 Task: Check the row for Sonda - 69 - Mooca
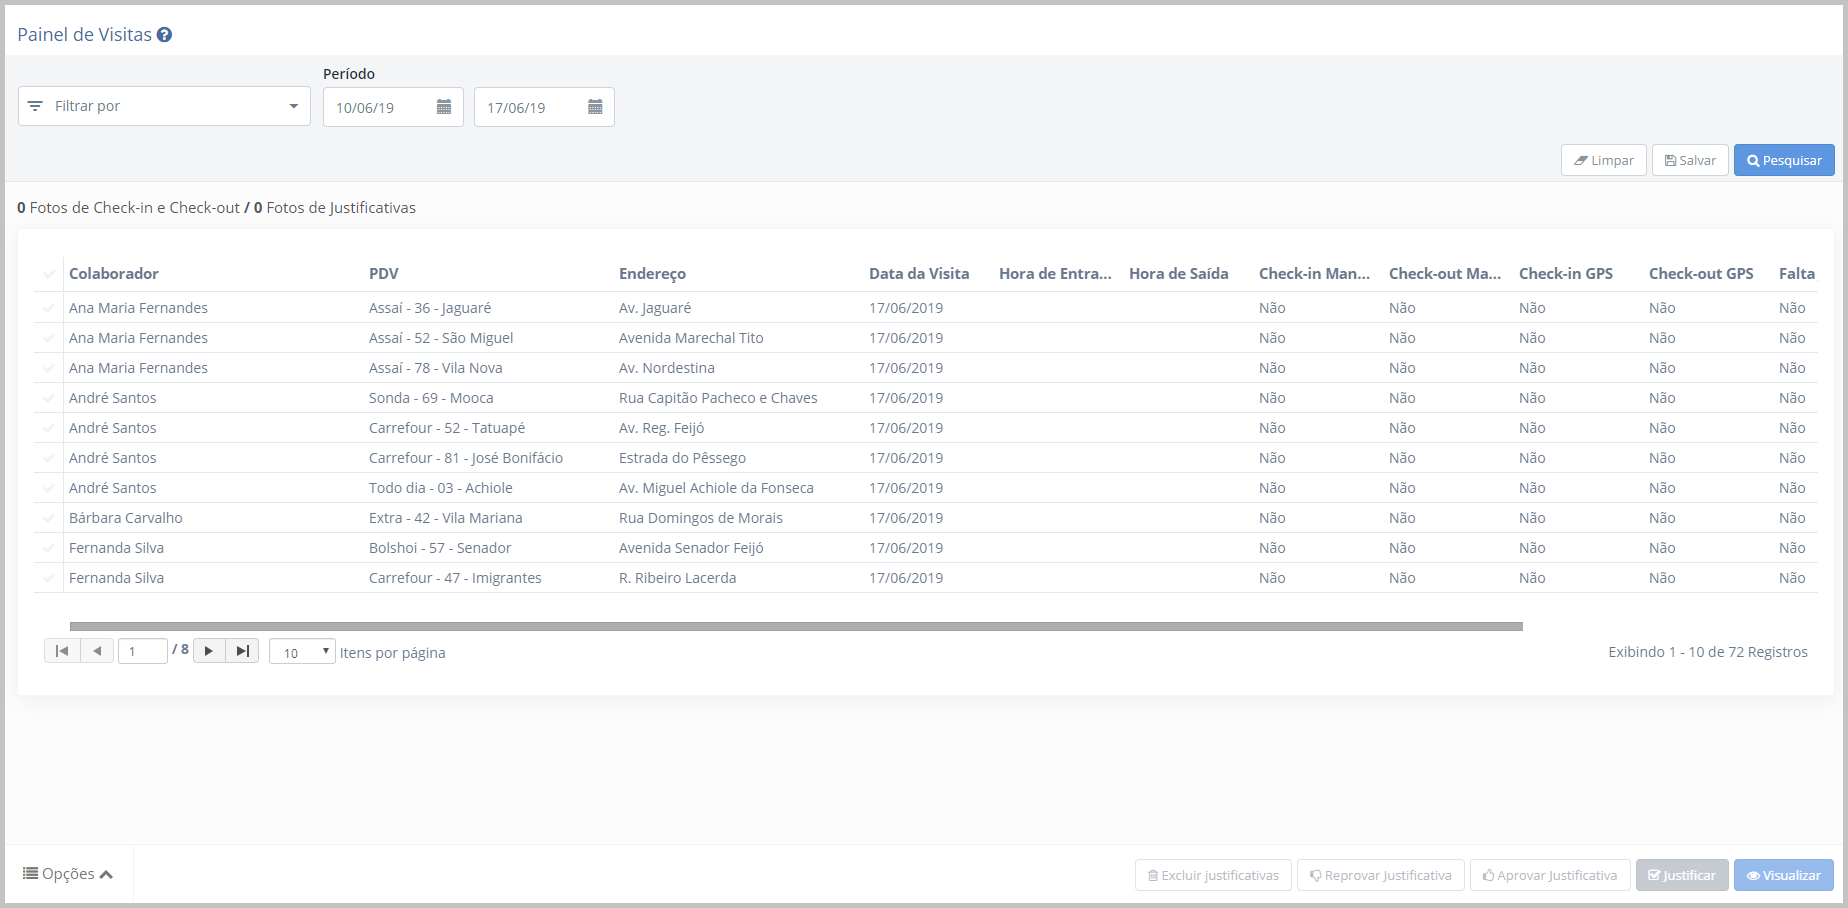49,398
